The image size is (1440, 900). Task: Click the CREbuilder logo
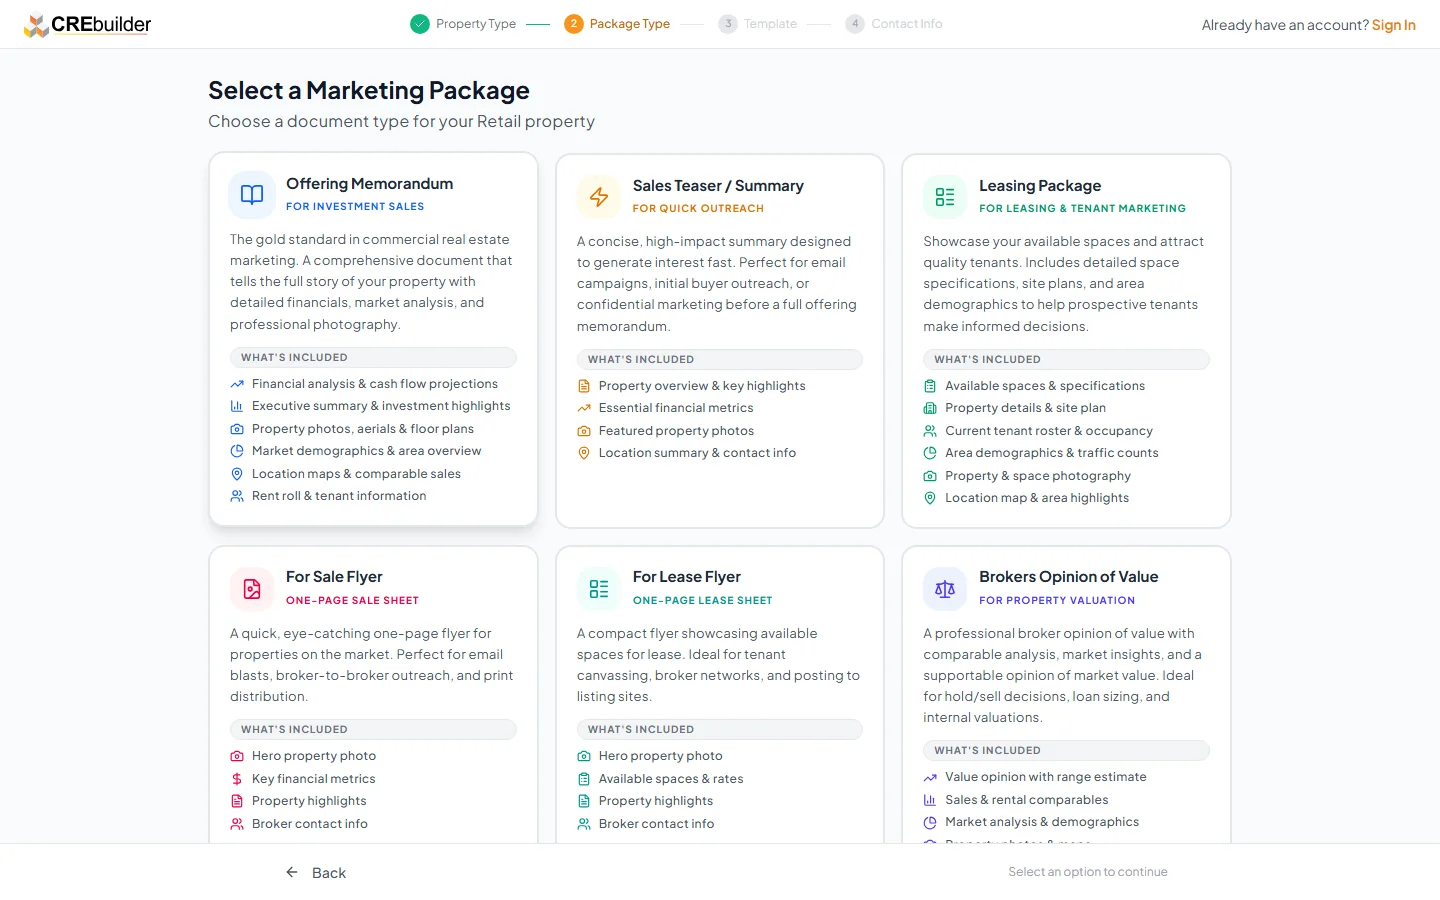87,23
